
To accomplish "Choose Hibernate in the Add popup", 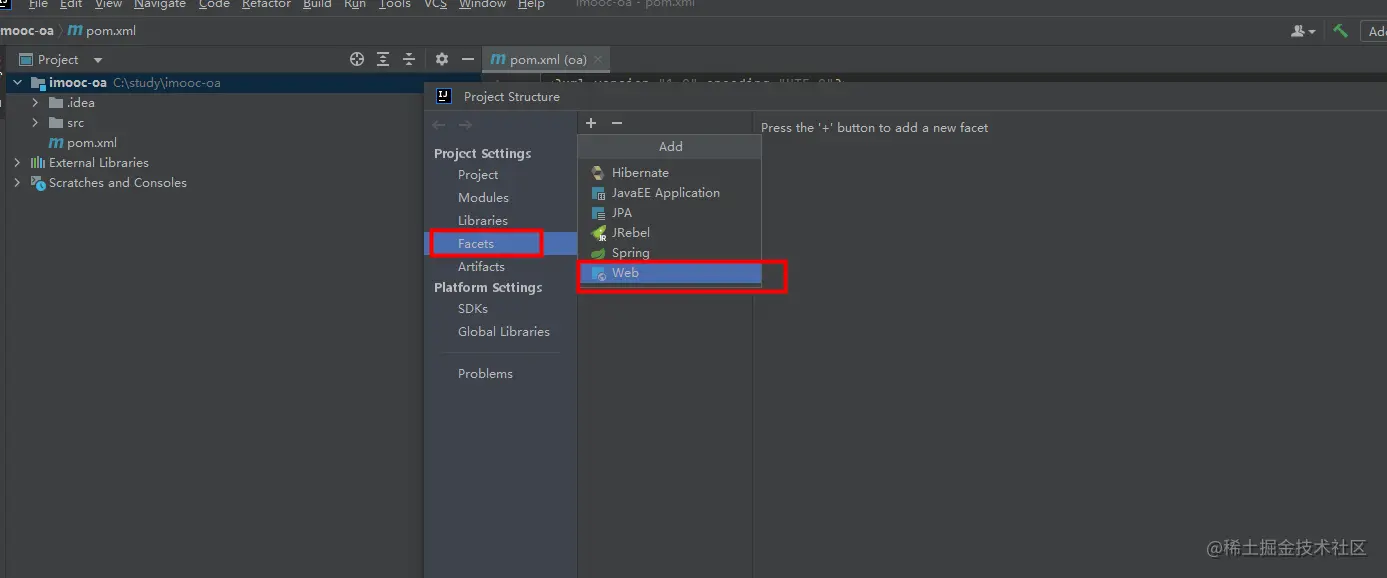I will (x=670, y=173).
